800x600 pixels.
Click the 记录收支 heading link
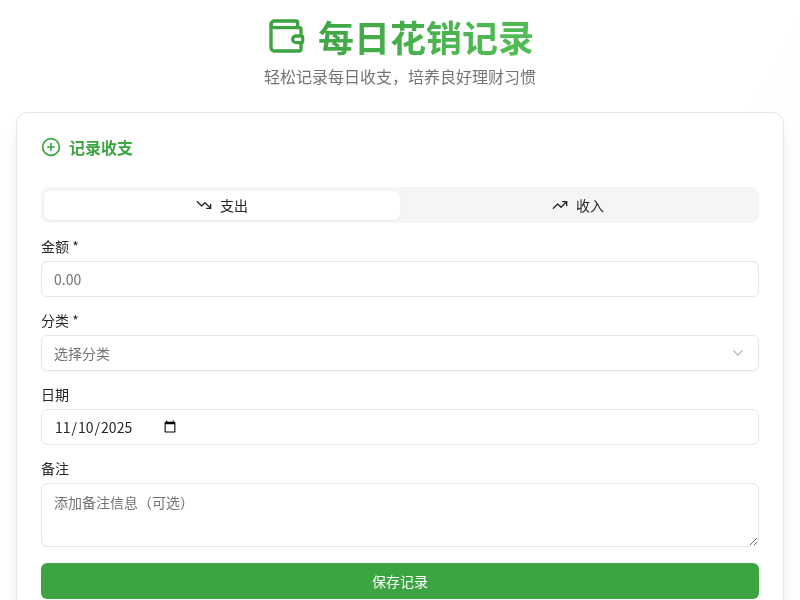tap(99, 147)
